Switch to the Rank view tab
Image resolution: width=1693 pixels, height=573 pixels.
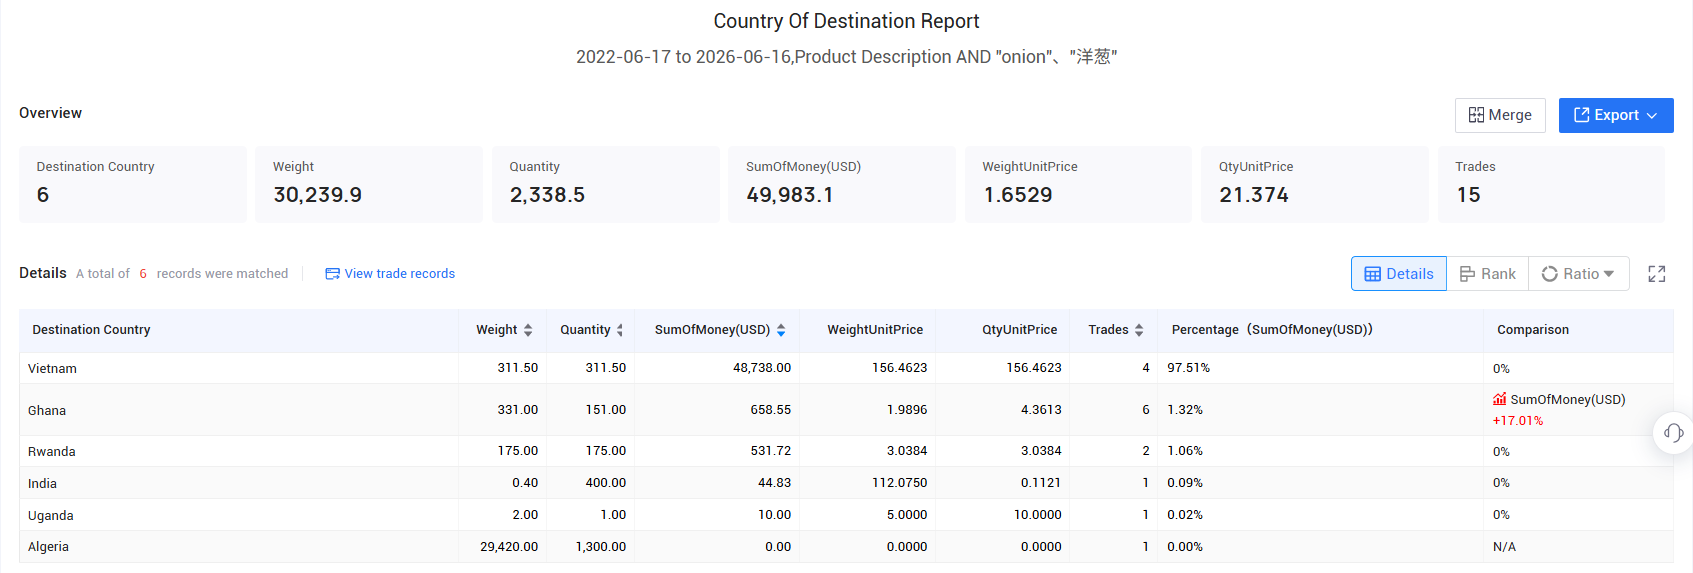click(1488, 274)
